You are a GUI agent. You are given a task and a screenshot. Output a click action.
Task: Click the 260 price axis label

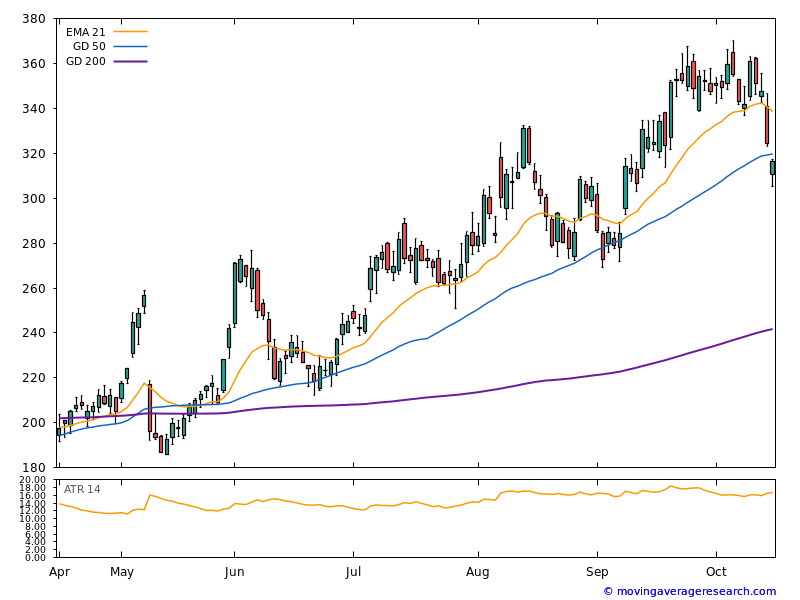pos(34,288)
